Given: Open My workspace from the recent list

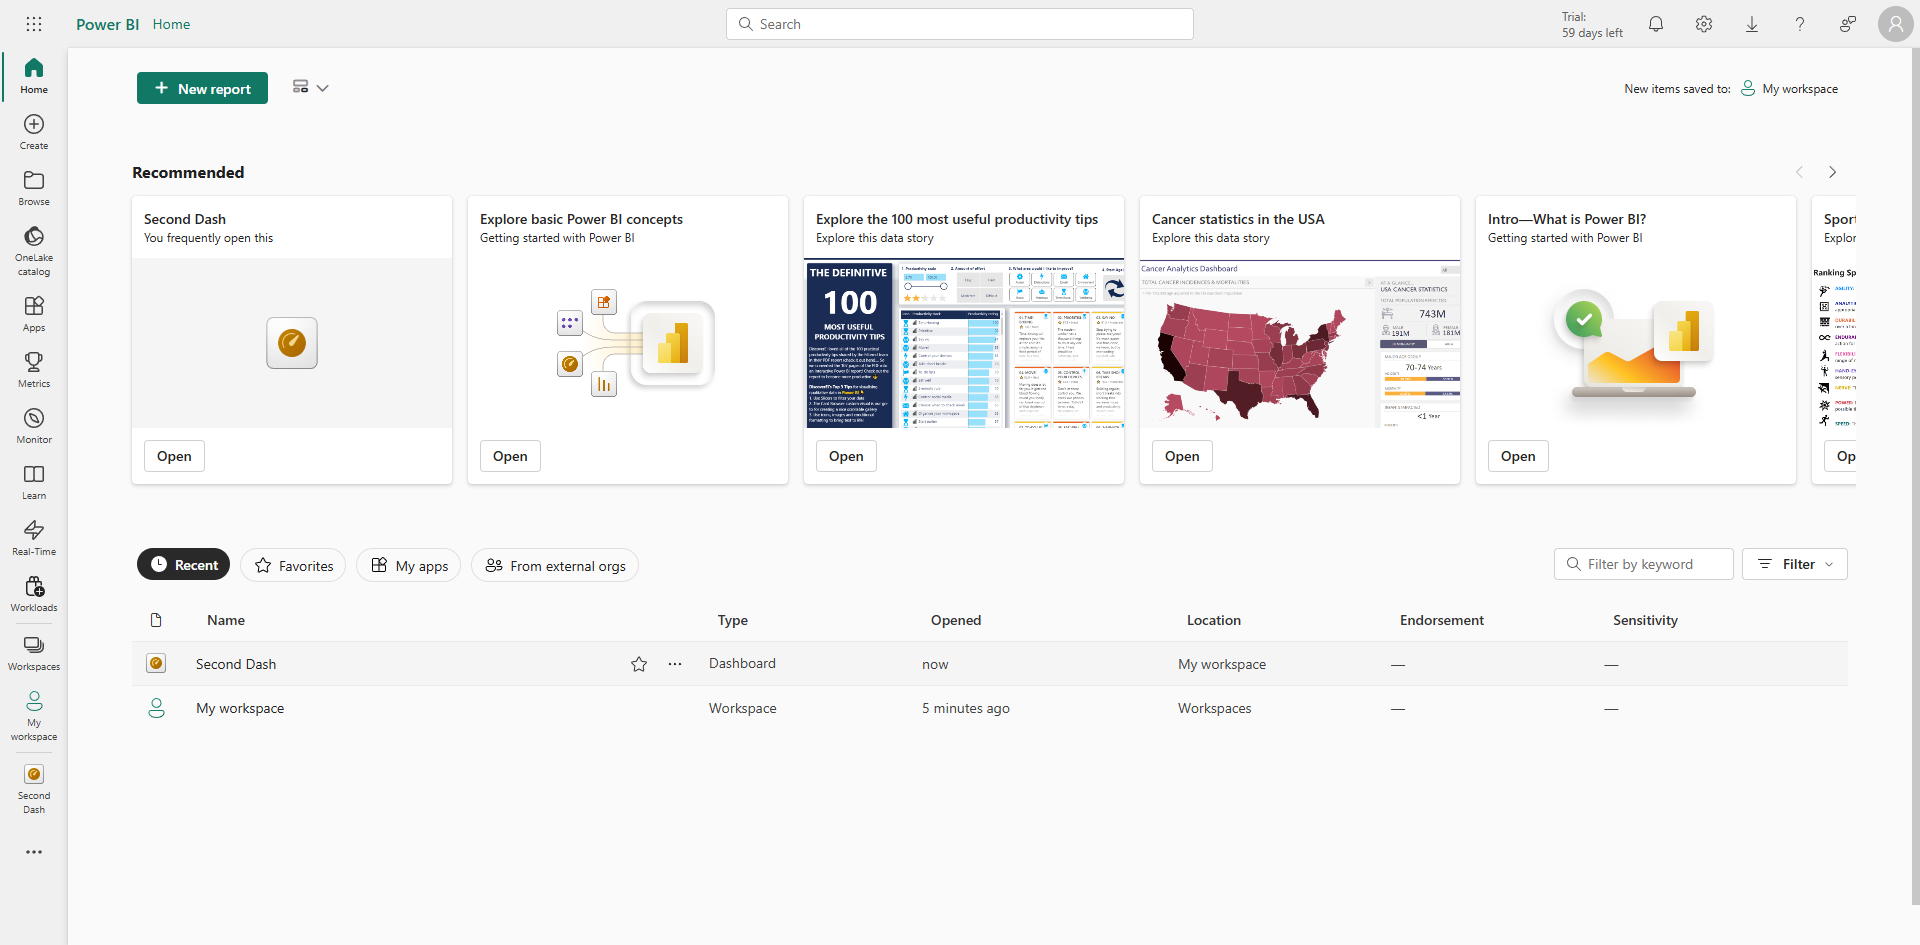Looking at the screenshot, I should (240, 708).
